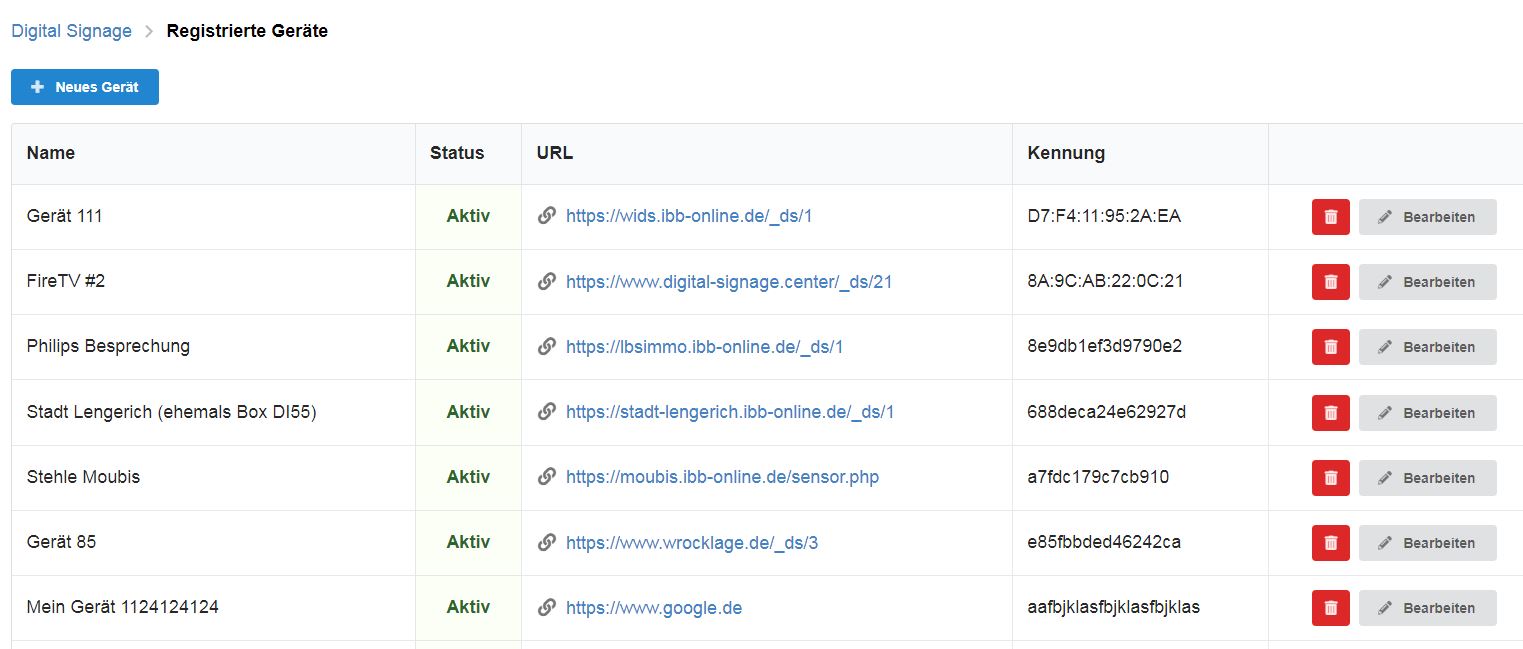Screen dimensions: 1523x649
Task: Open the digital-signage.center/_ds/21 link
Action: pyautogui.click(x=728, y=281)
